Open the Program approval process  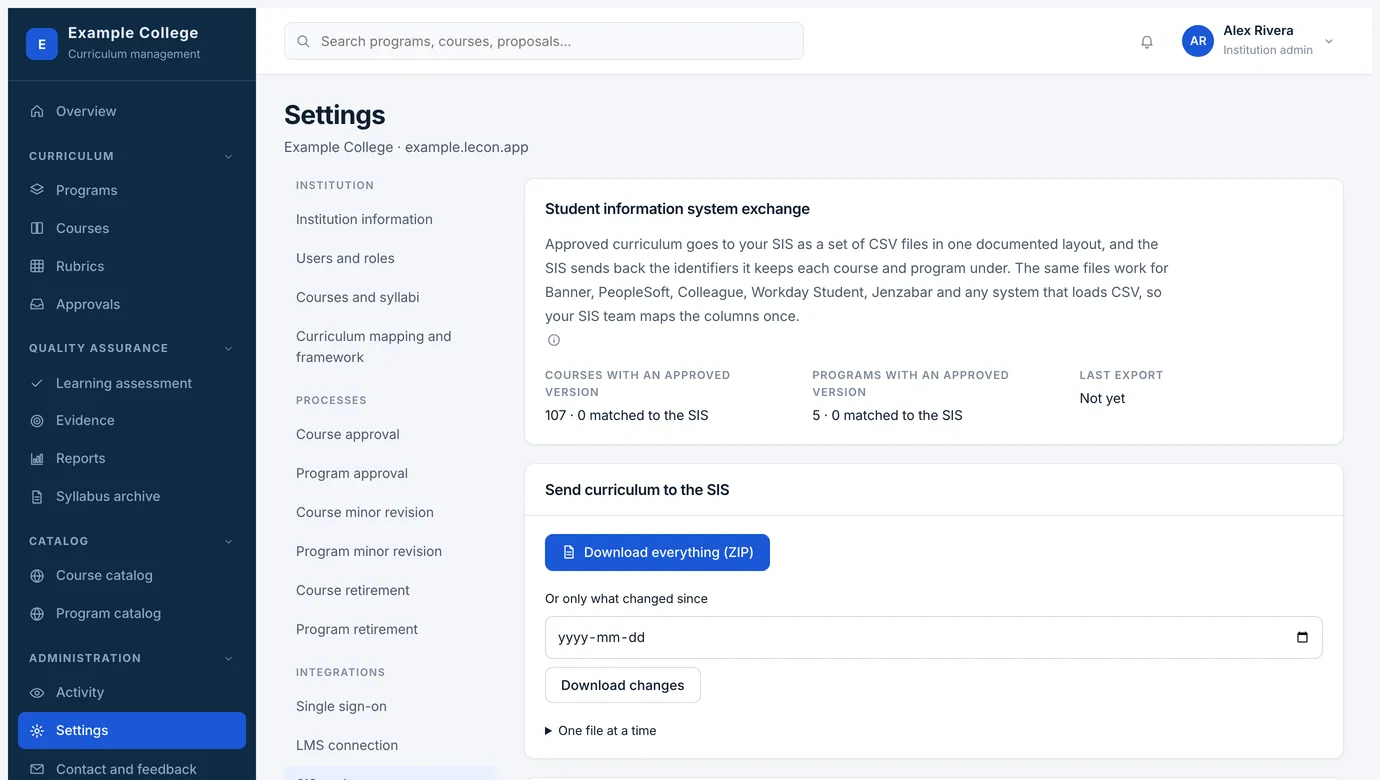(x=352, y=473)
